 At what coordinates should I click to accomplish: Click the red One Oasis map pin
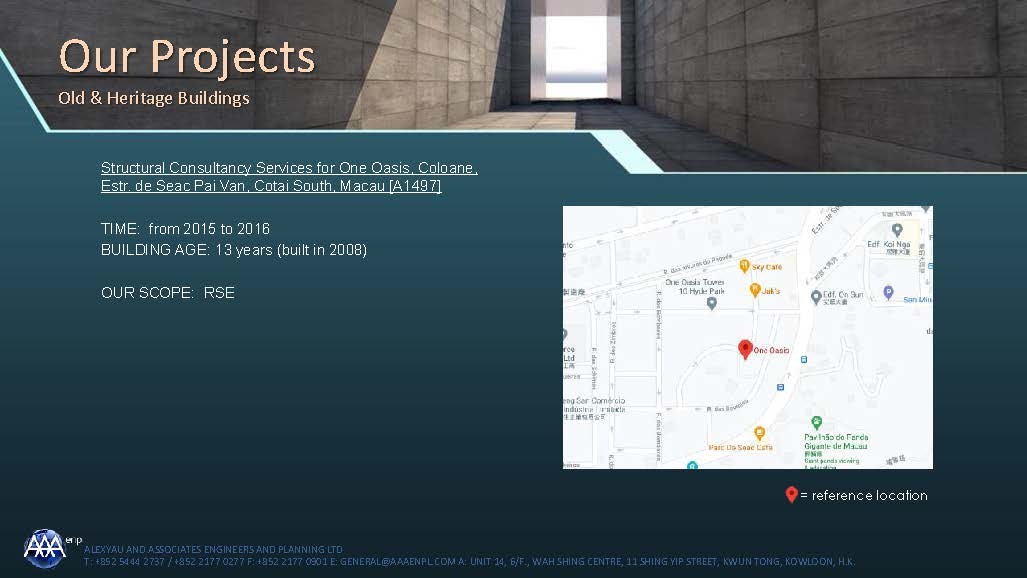click(x=745, y=348)
